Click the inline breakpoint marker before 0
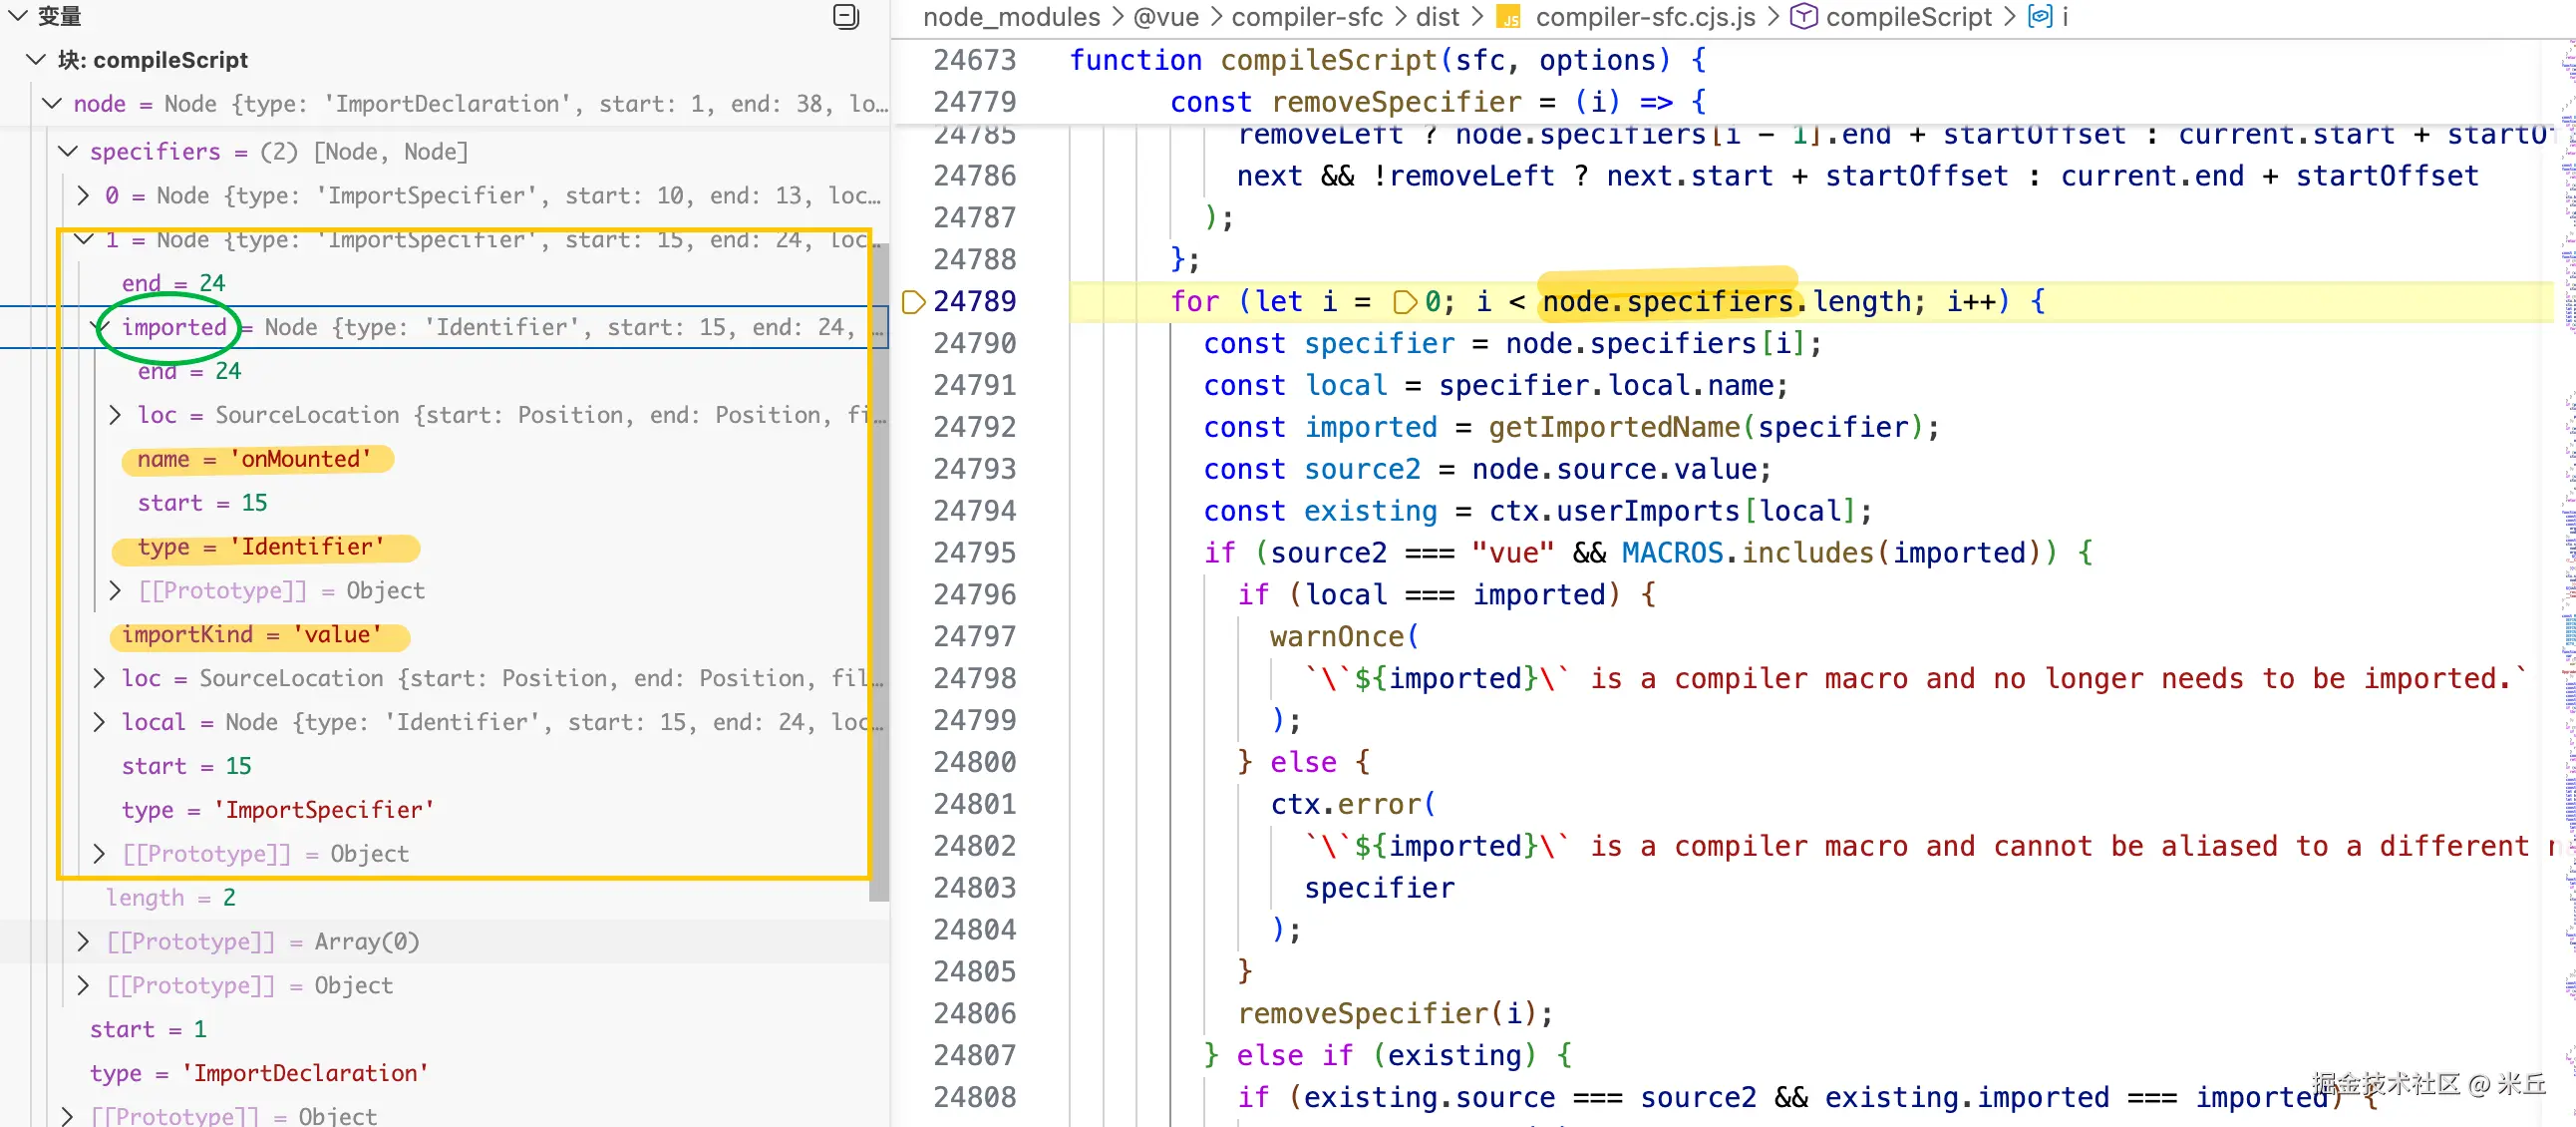 click(1404, 302)
